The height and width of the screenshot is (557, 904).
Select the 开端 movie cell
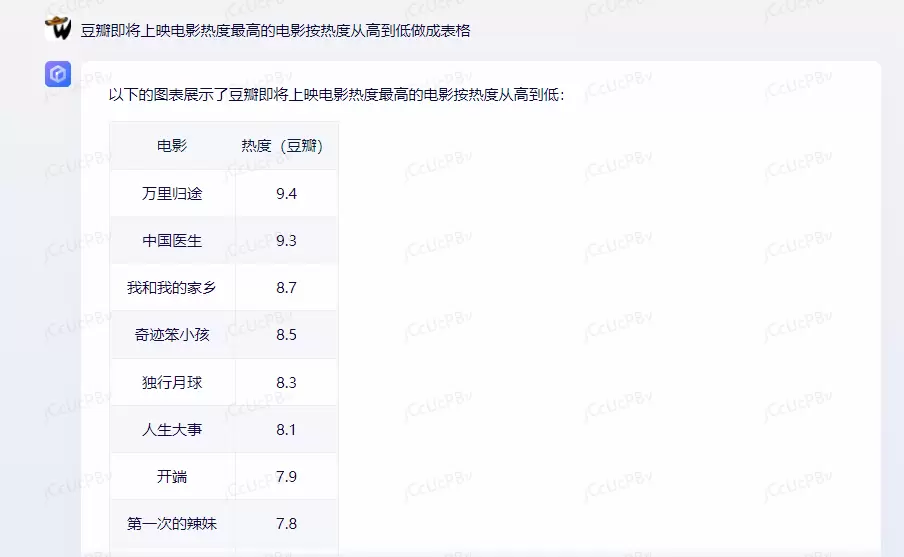[172, 476]
